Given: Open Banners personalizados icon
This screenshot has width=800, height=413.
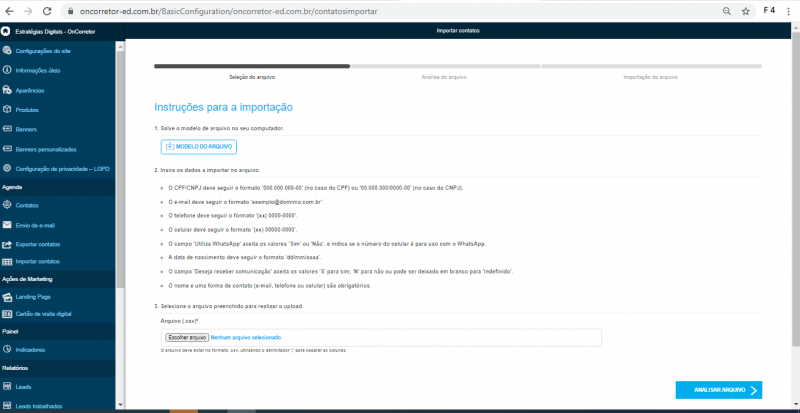Looking at the screenshot, I should point(7,149).
